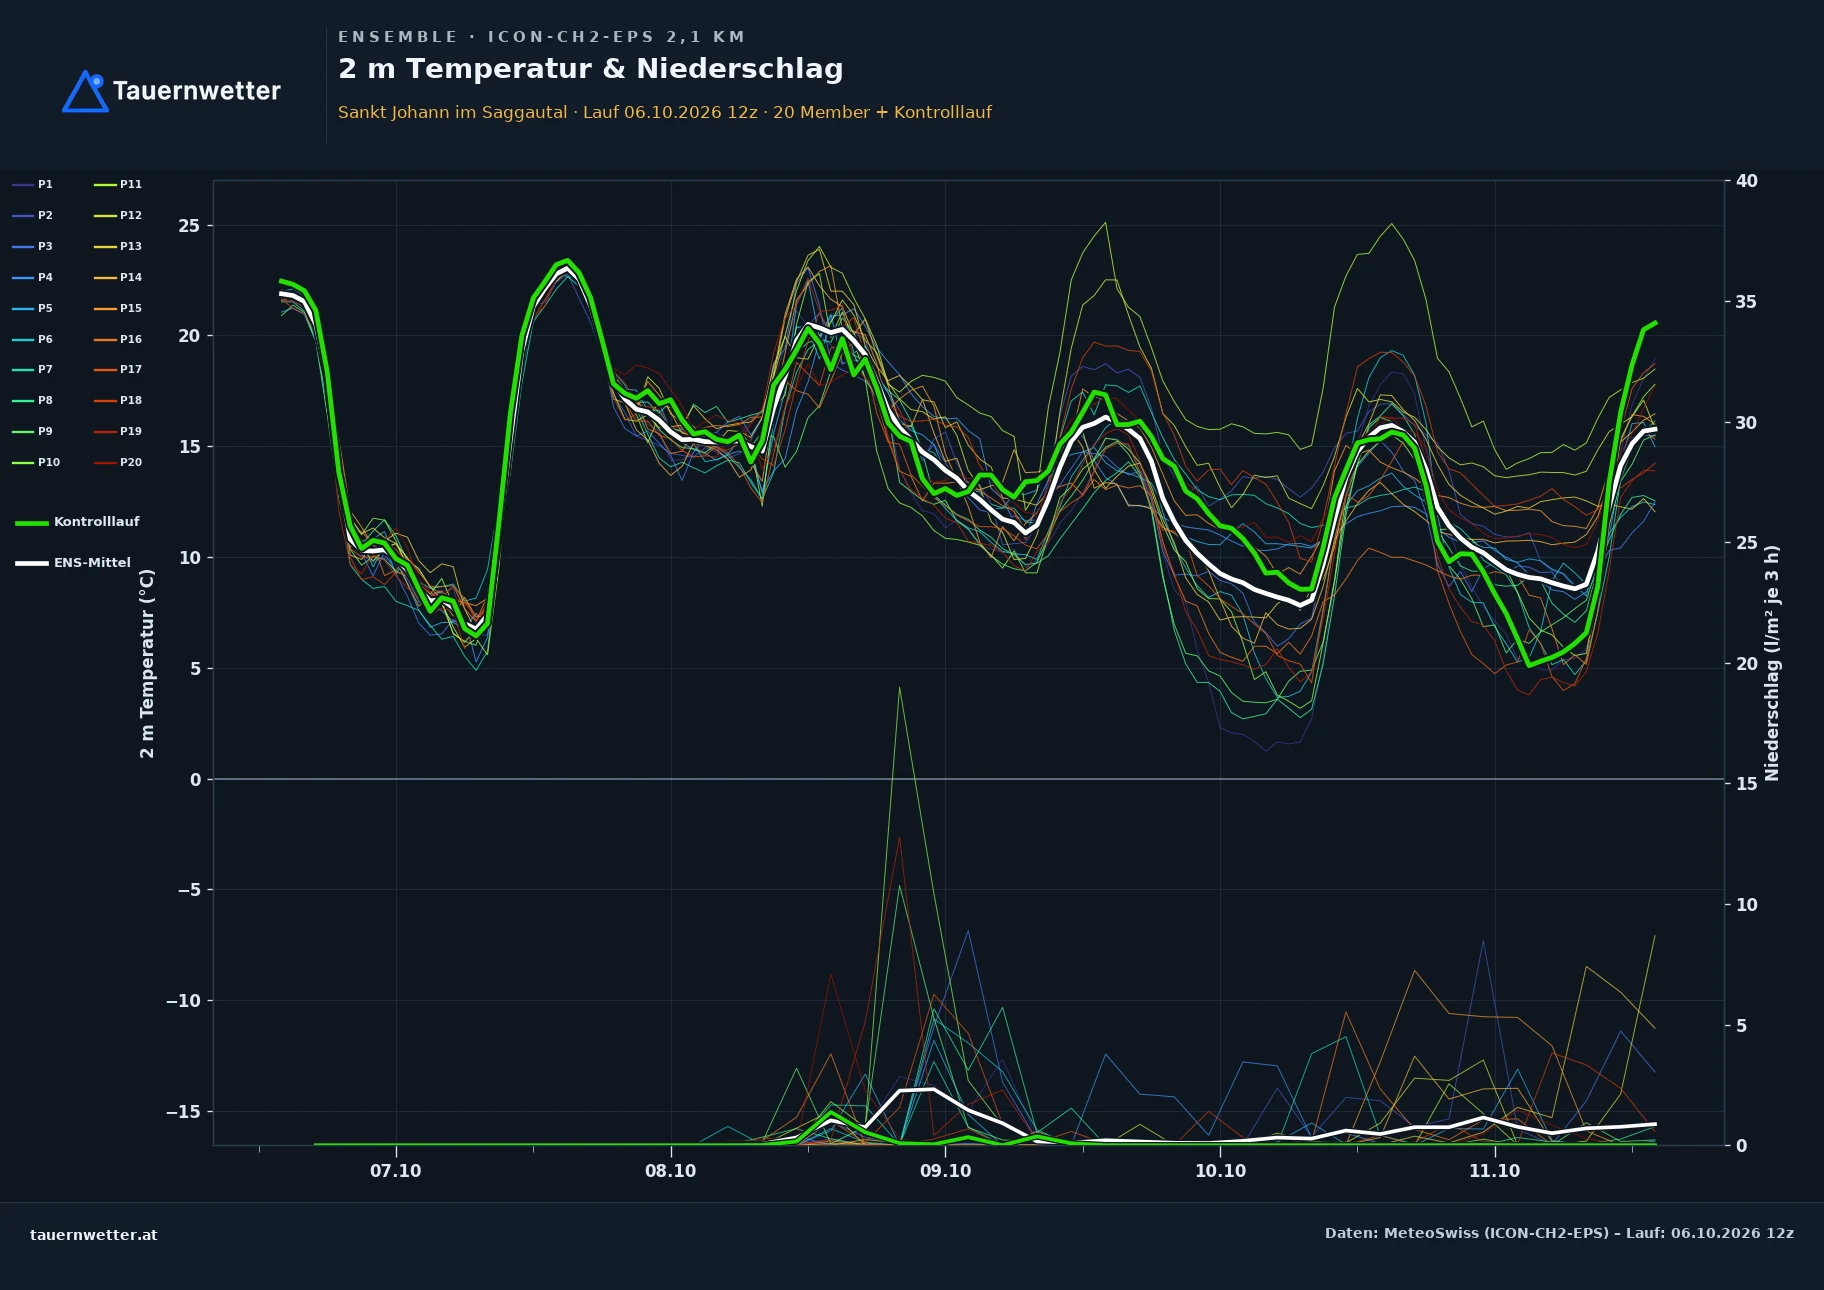The width and height of the screenshot is (1824, 1290).
Task: Click the P16 legend entry
Action: 118,339
